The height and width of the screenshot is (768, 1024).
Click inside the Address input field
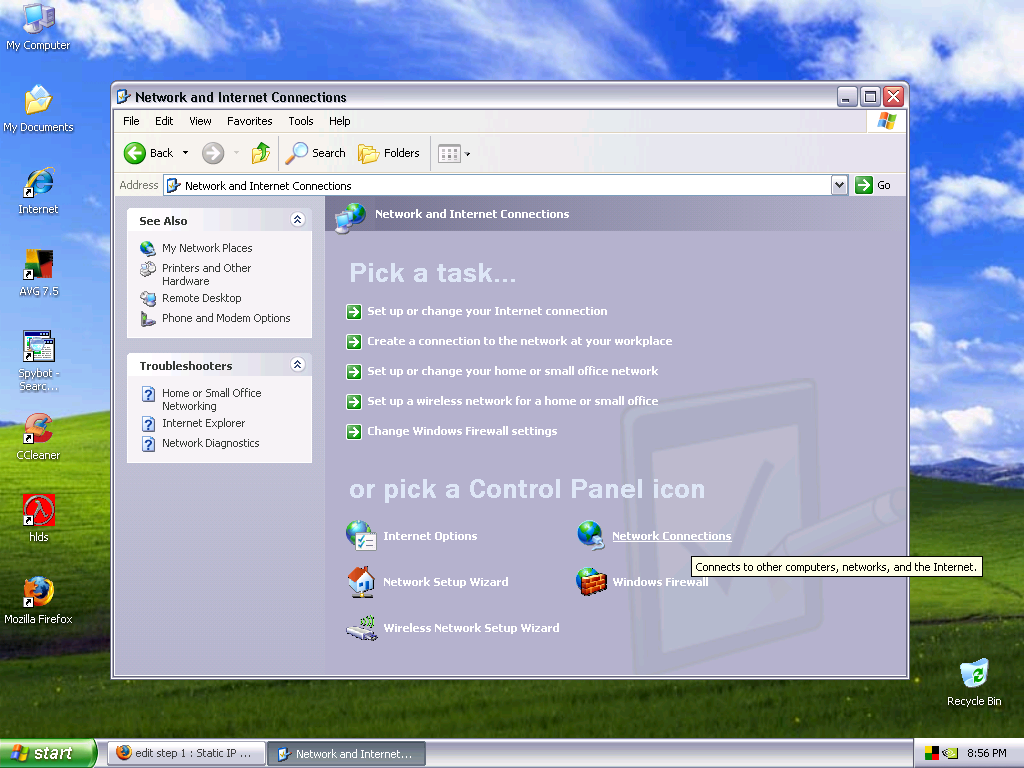point(498,185)
